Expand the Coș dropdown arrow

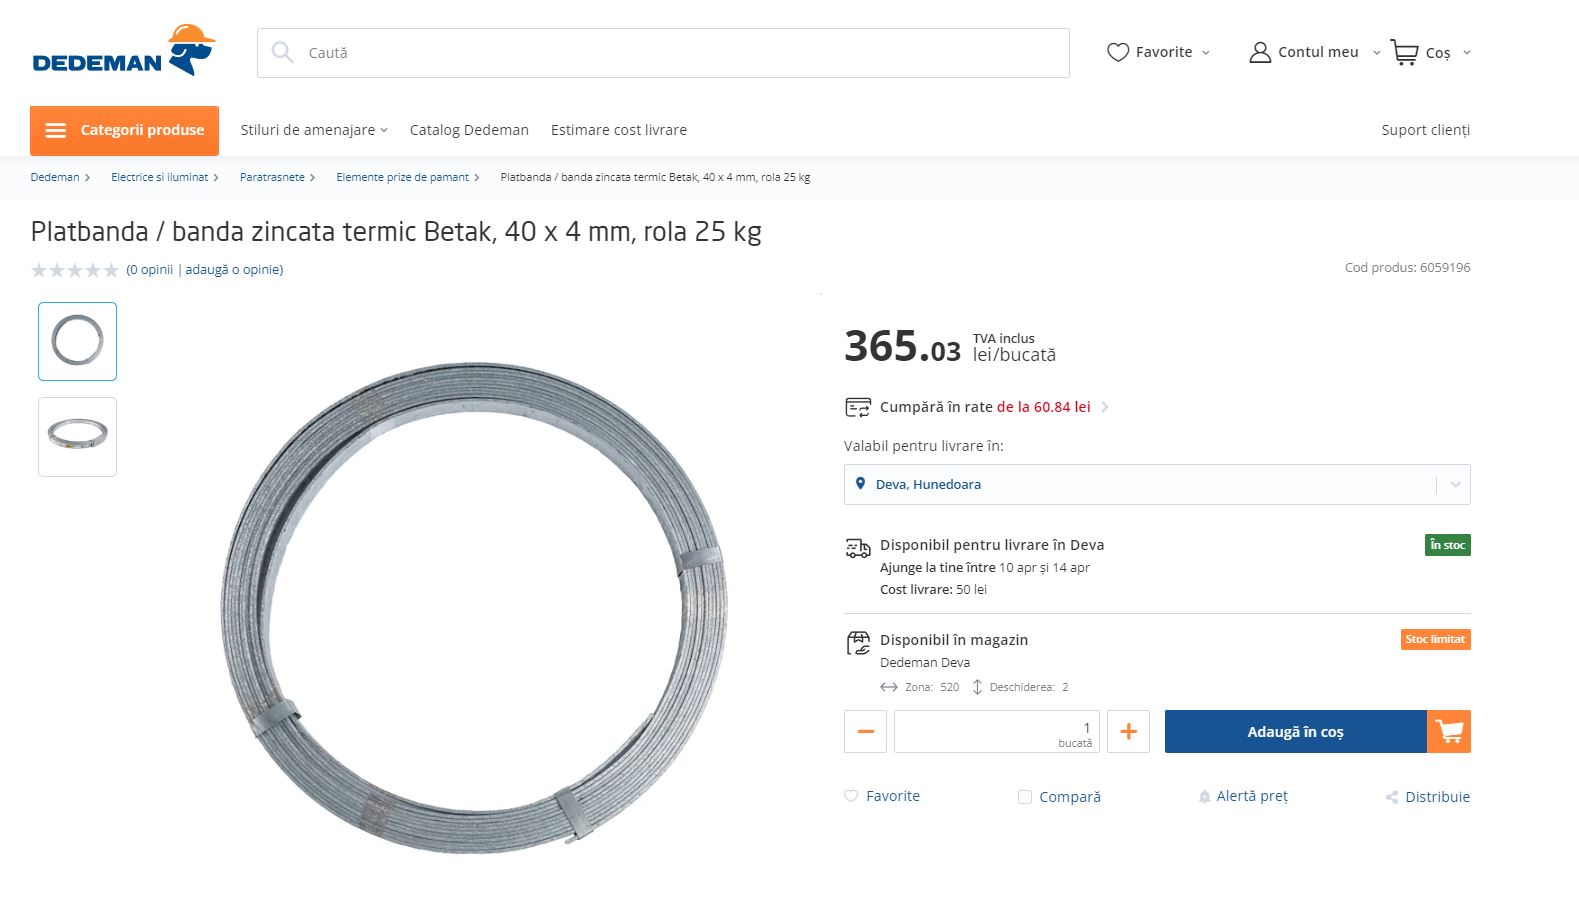(x=1466, y=52)
